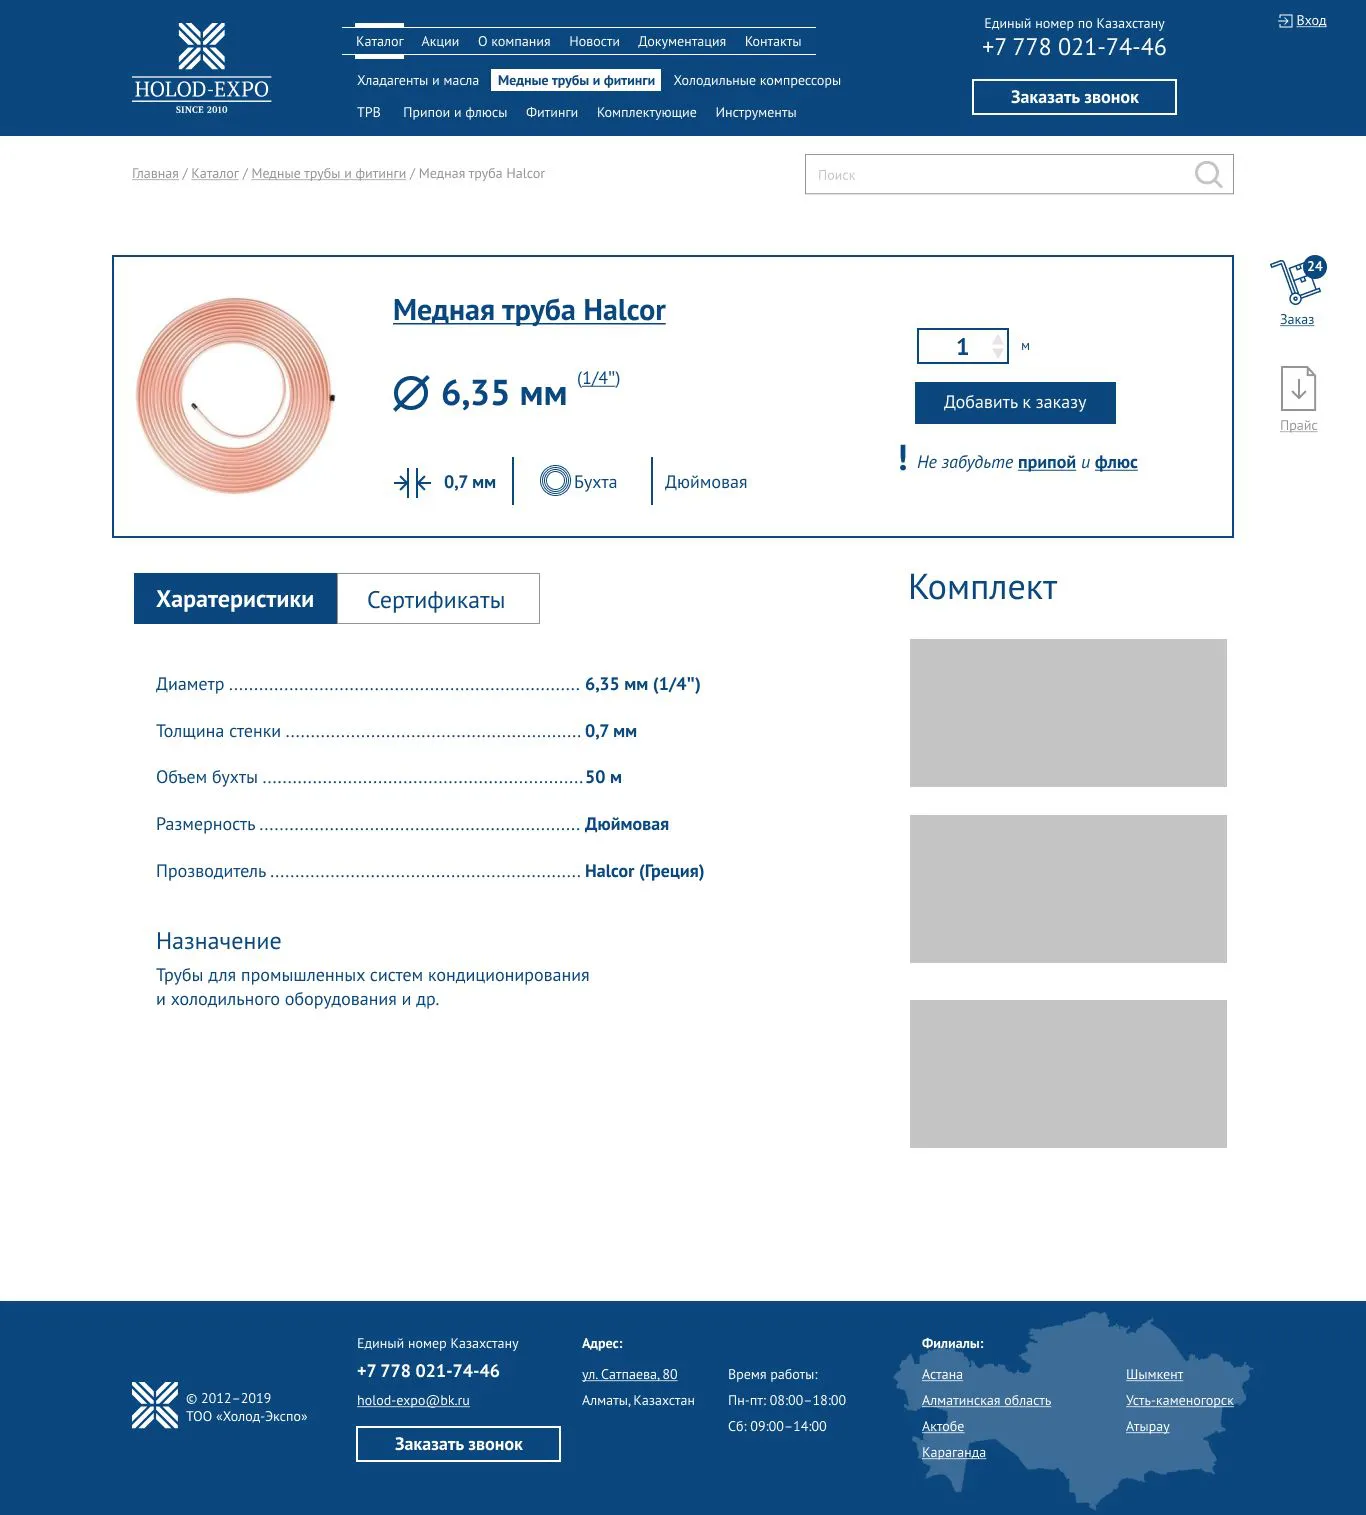This screenshot has height=1515, width=1366.
Task: Open the shopping cart order icon
Action: (1296, 283)
